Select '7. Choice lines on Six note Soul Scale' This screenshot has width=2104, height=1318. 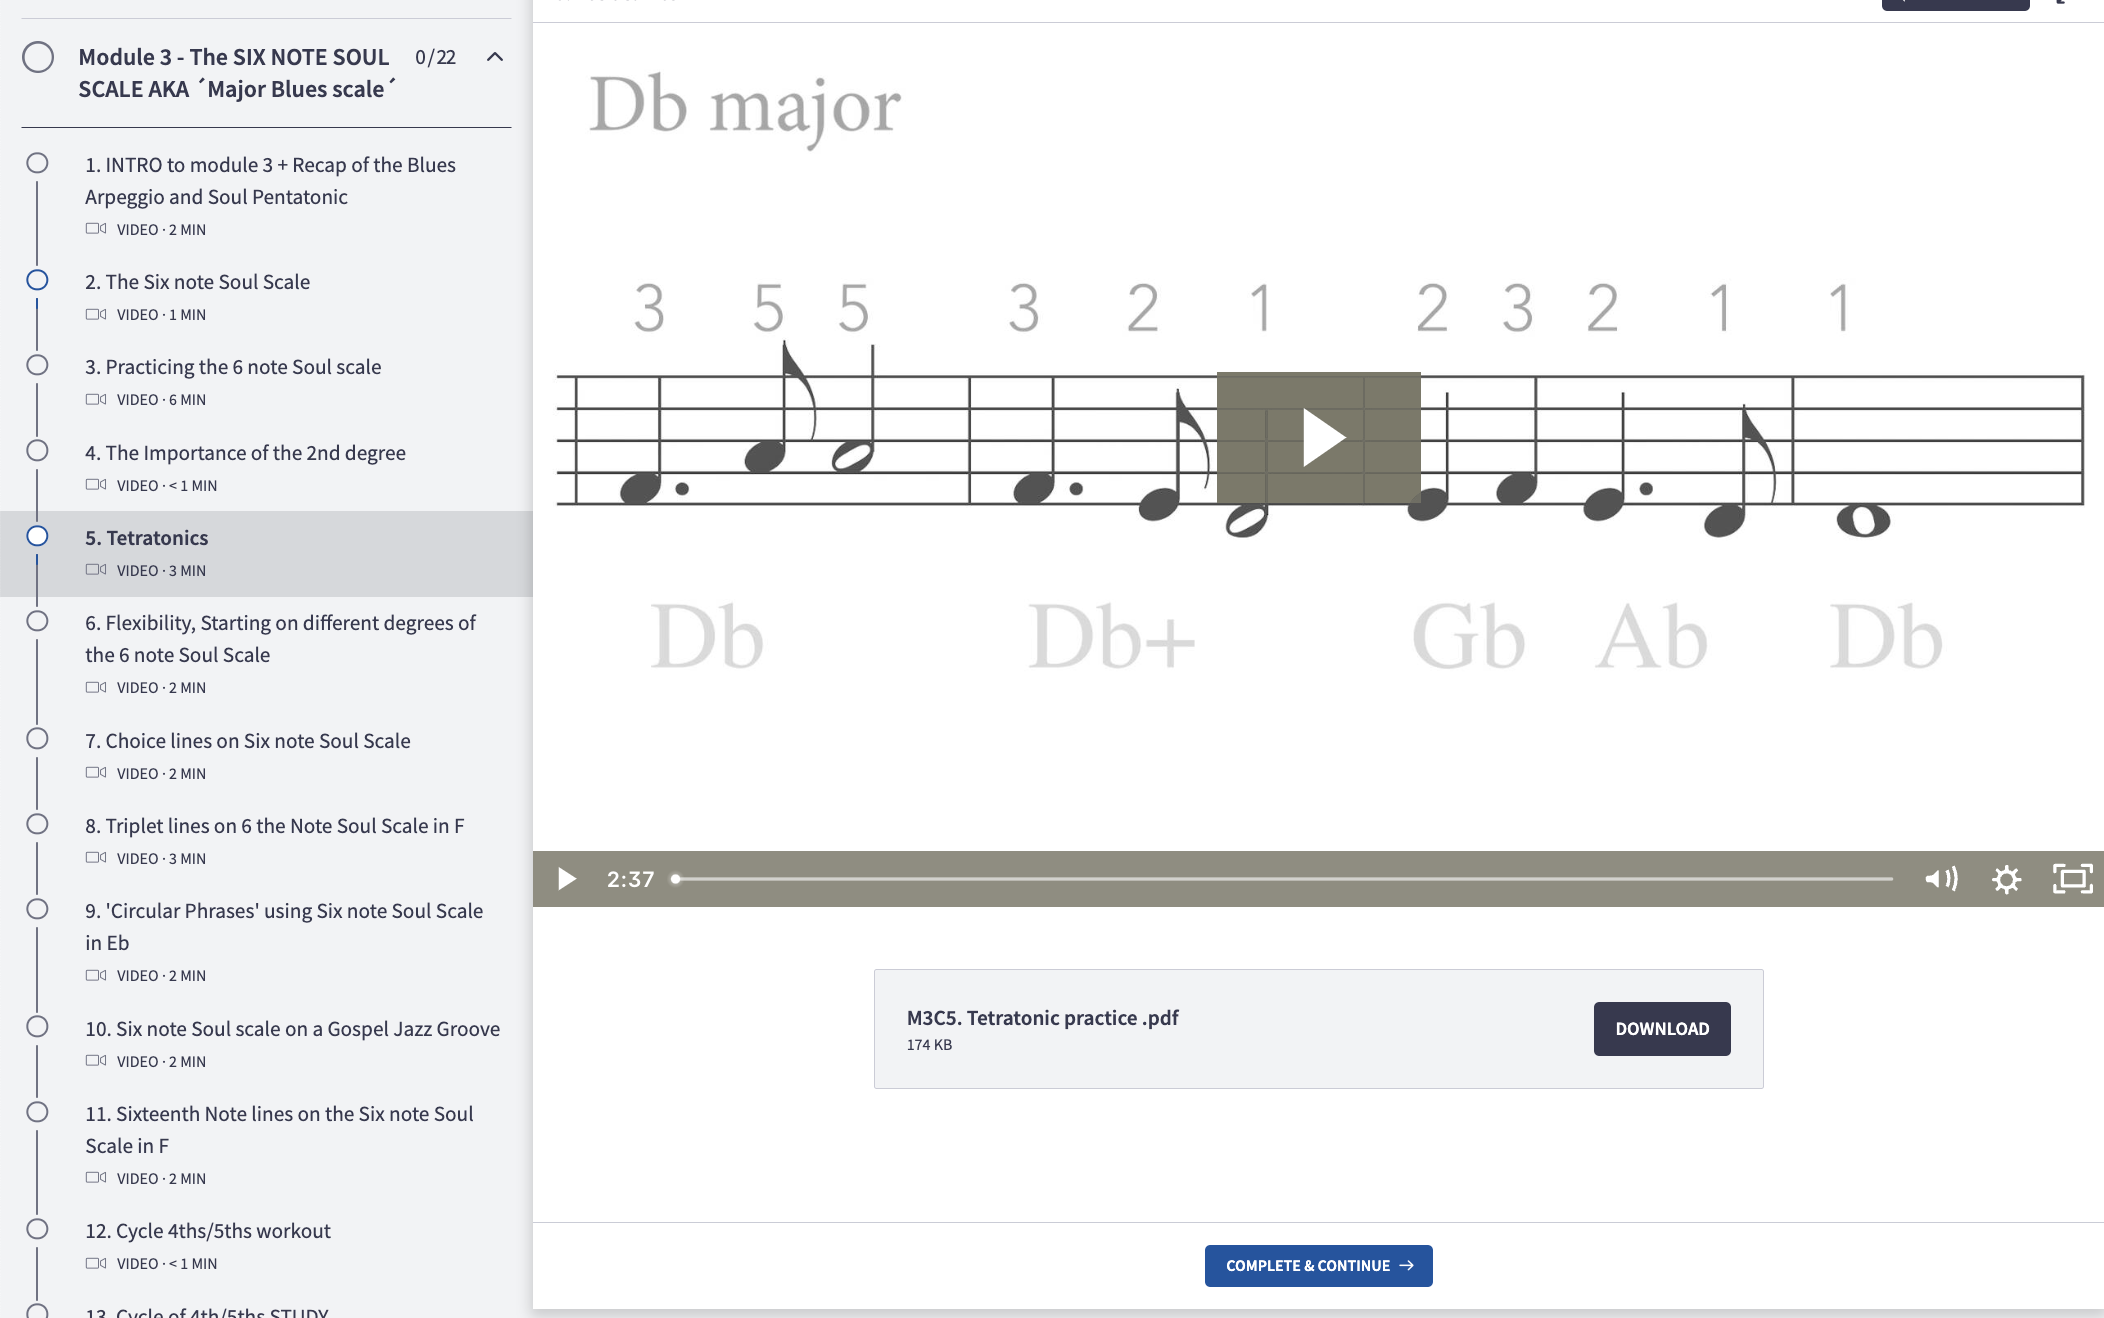click(248, 740)
